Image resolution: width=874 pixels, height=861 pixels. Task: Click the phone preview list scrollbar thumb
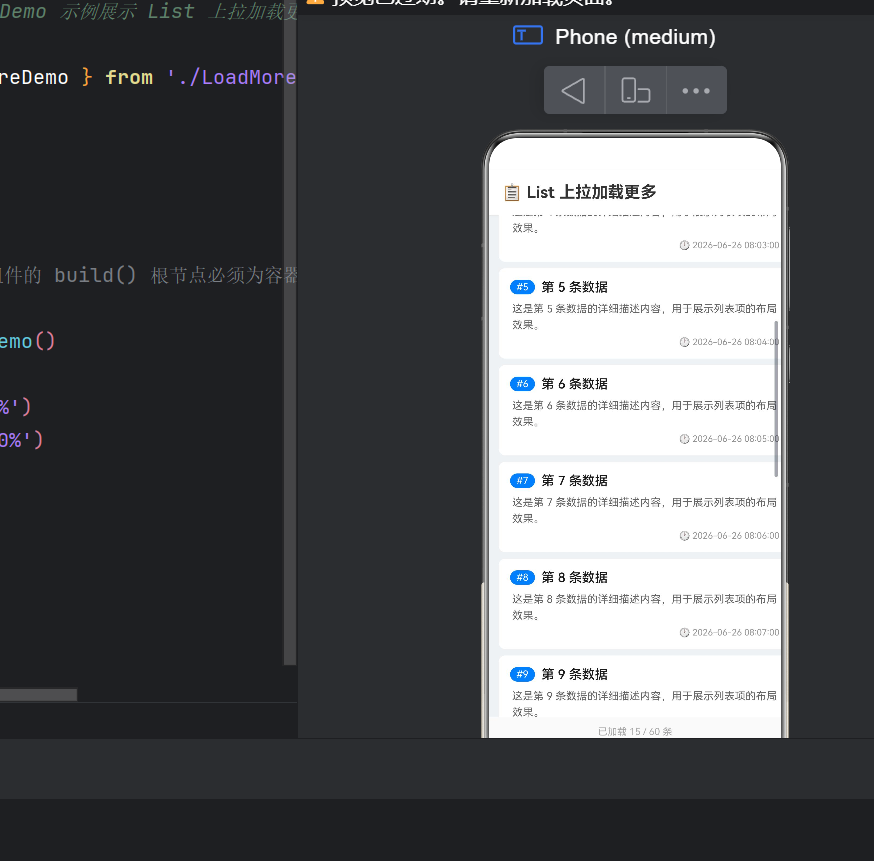coord(776,399)
